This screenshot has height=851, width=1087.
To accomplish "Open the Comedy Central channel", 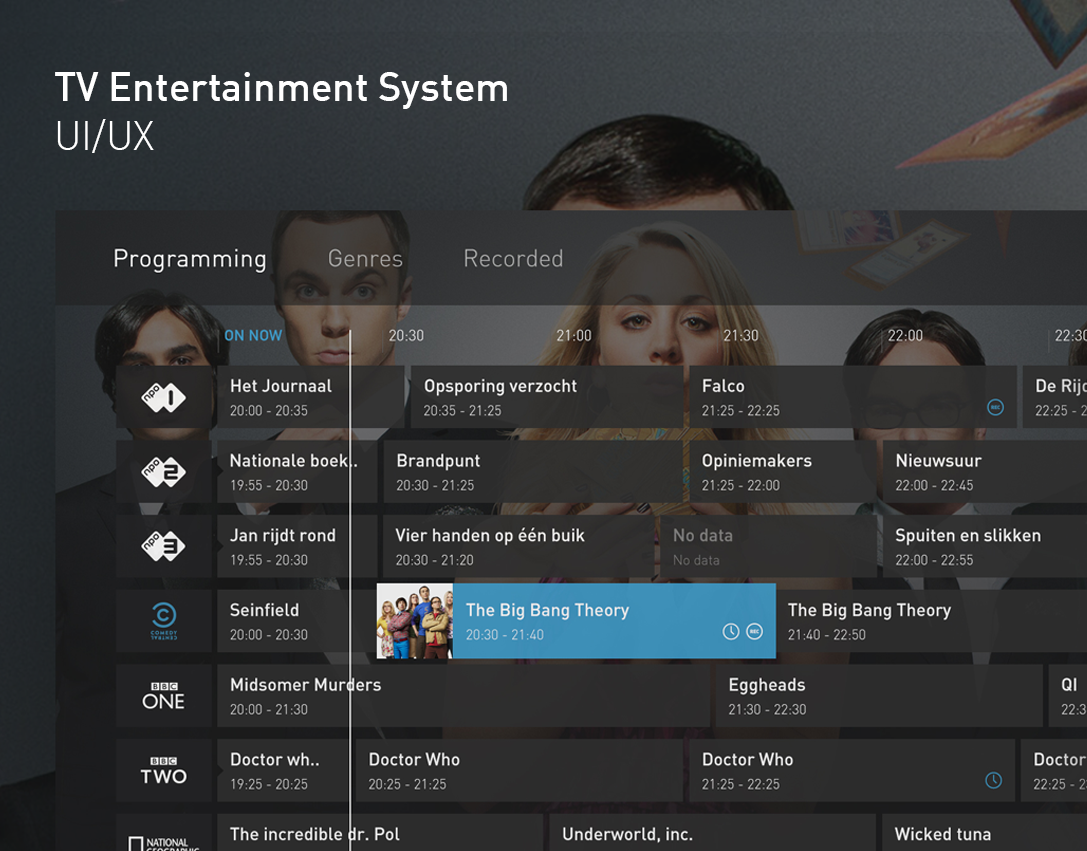I will click(164, 621).
